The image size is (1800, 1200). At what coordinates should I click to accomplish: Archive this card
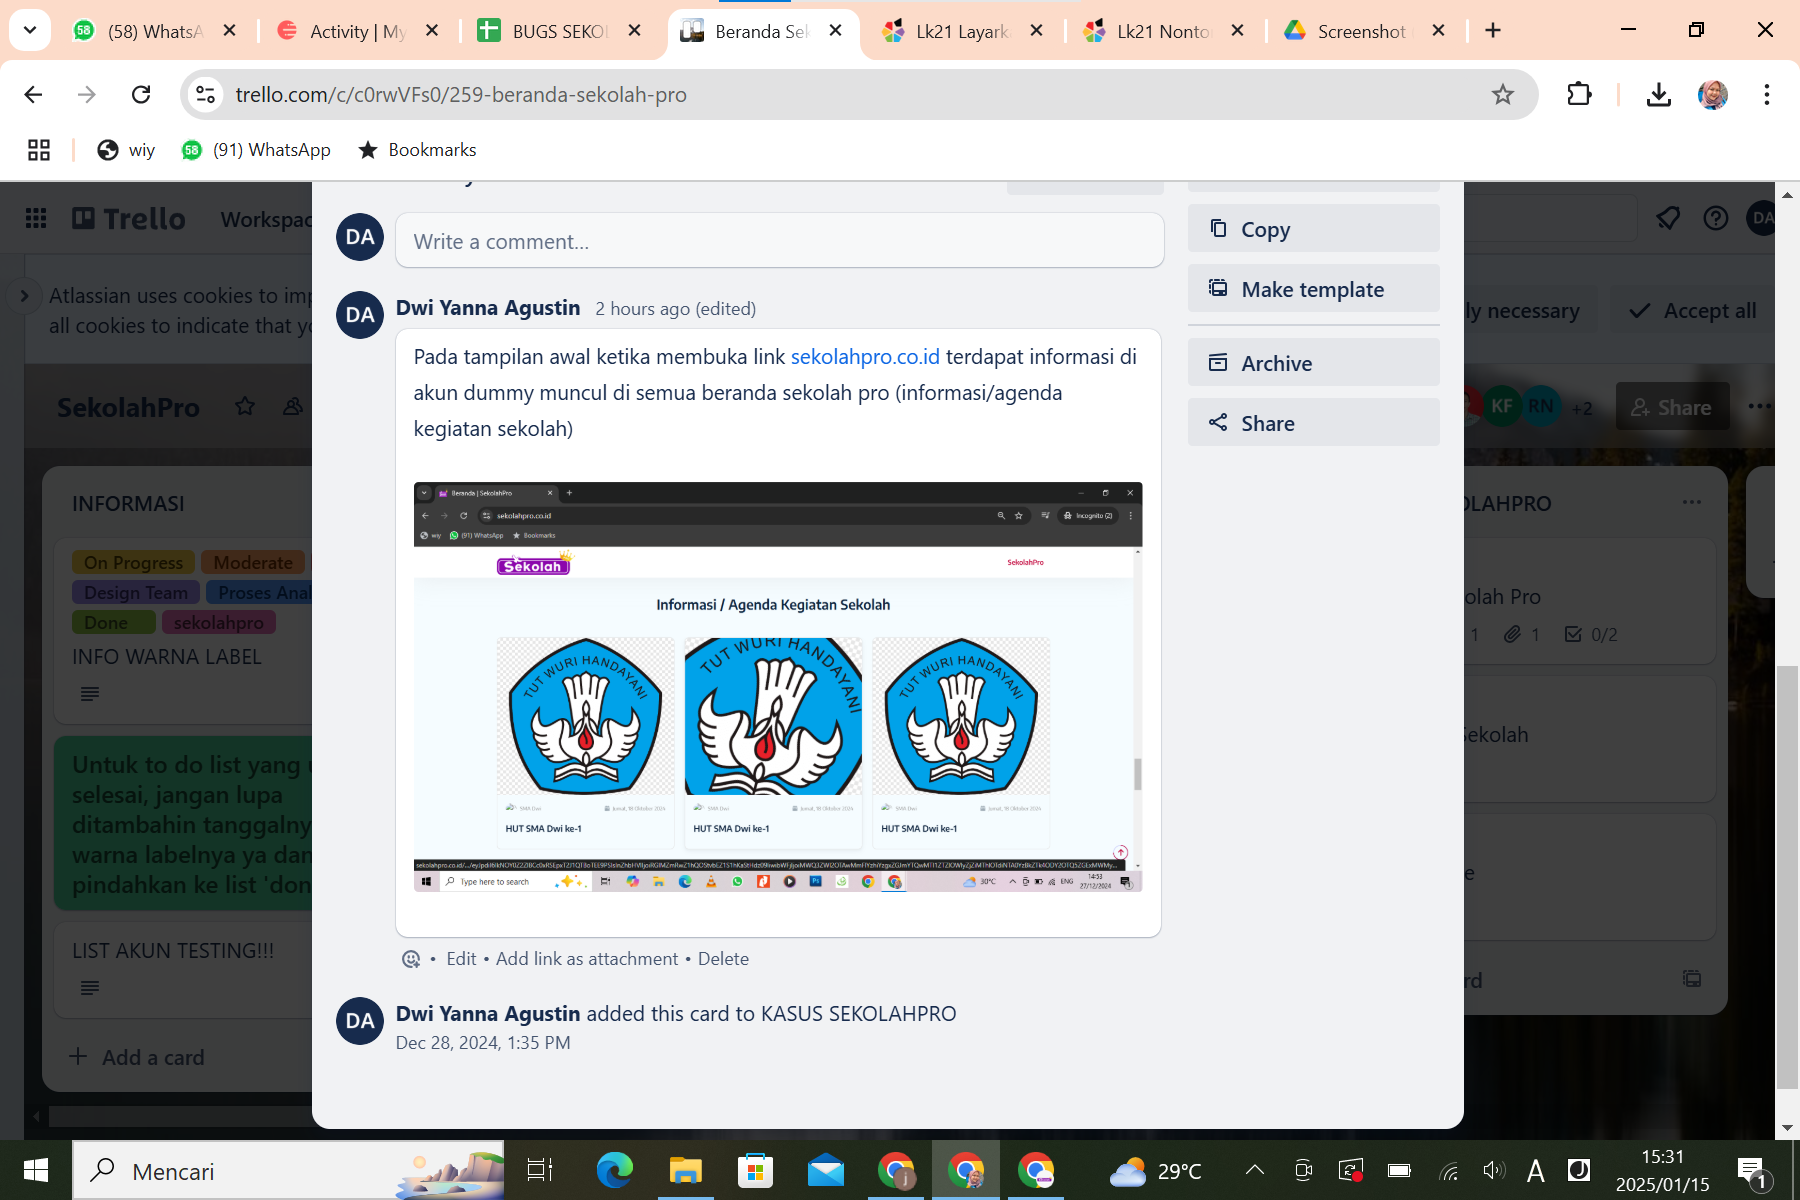[1313, 363]
